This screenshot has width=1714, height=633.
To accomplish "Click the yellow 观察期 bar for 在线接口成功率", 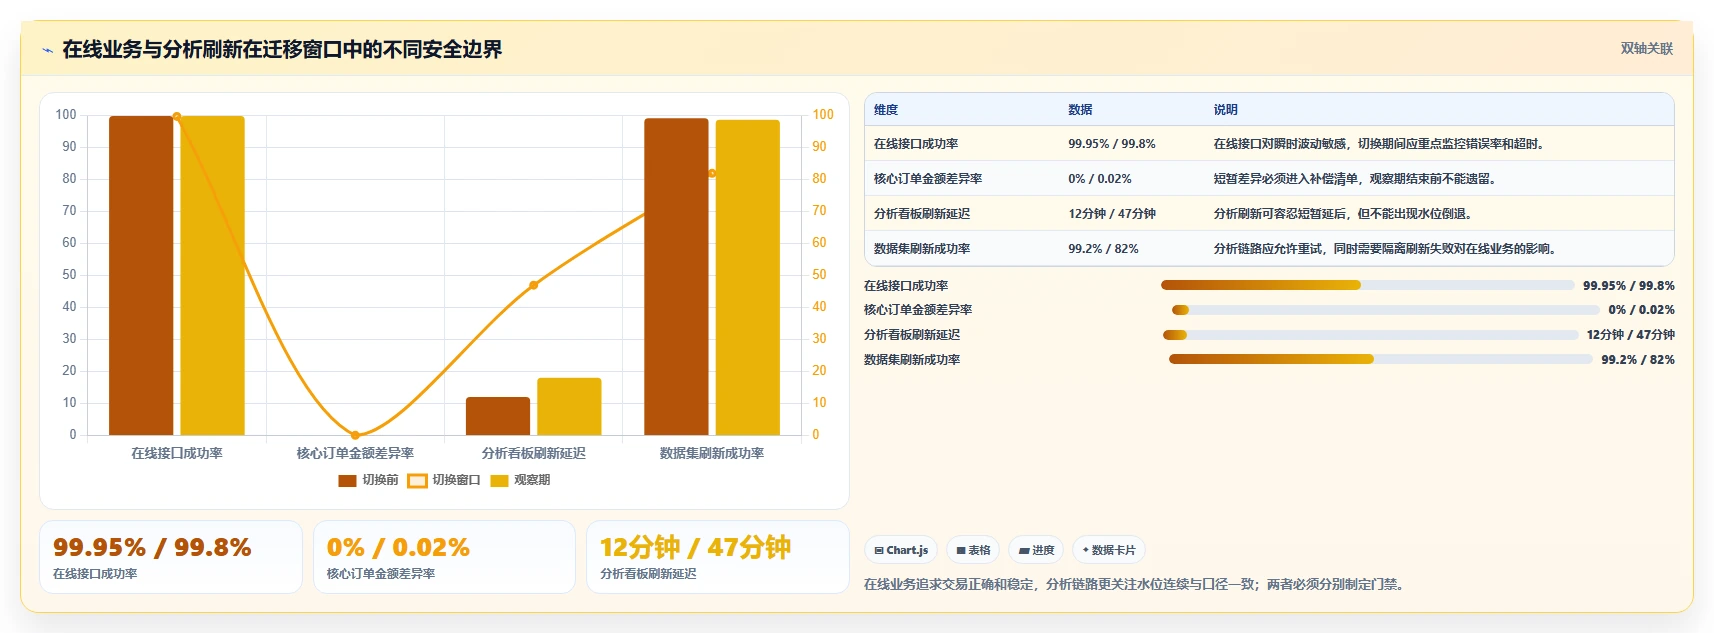I will point(212,275).
